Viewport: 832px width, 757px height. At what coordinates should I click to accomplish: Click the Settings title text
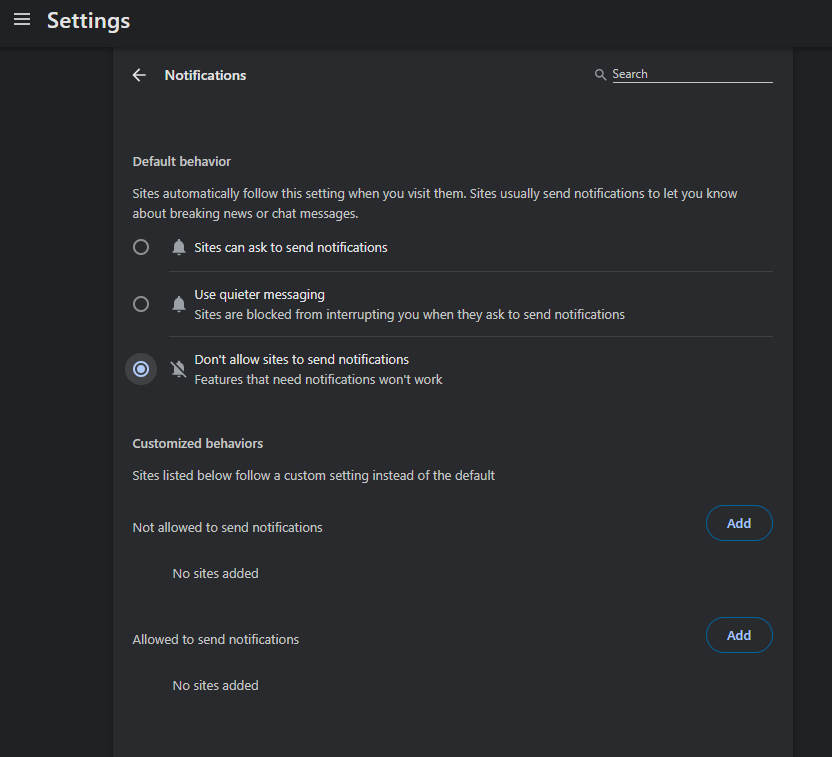(89, 21)
